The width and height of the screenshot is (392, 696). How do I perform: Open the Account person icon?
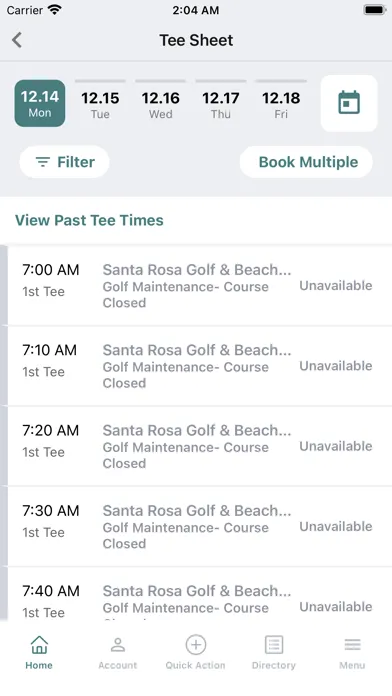(118, 645)
